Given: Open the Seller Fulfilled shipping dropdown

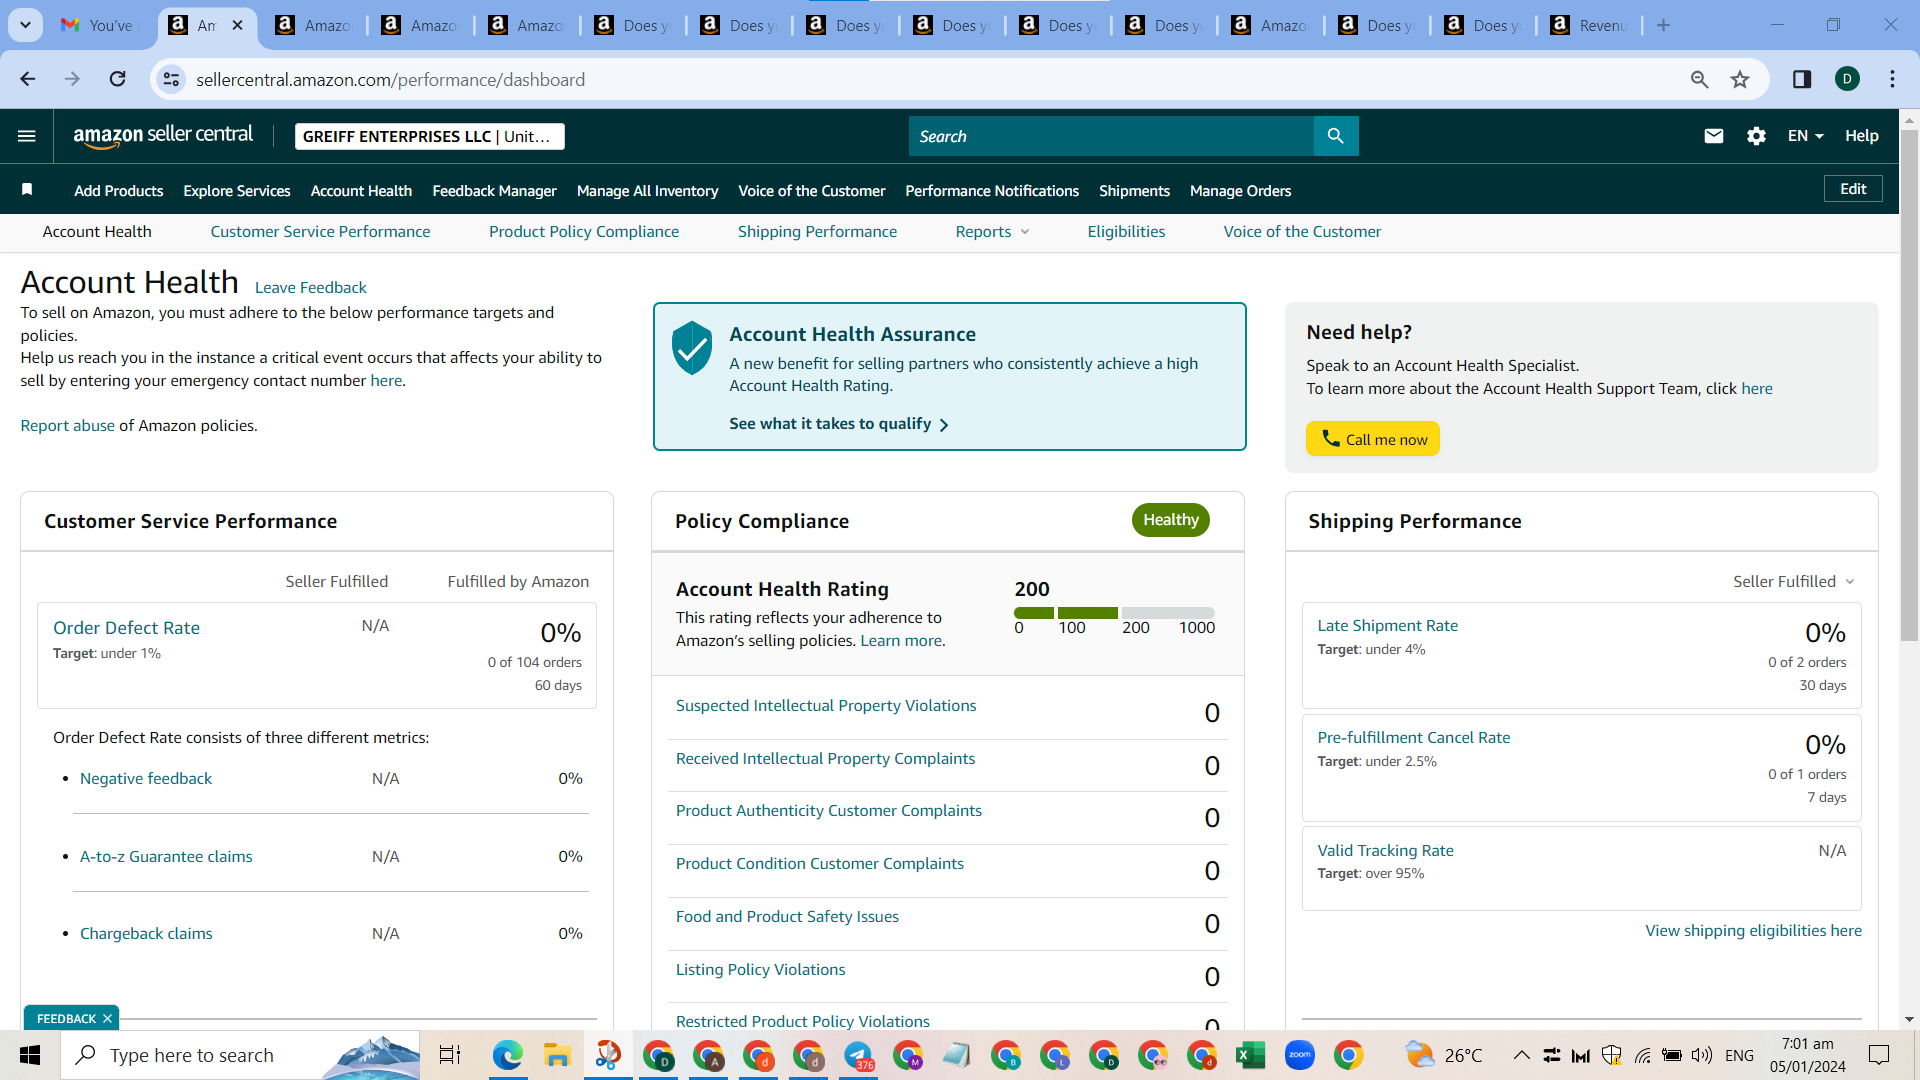Looking at the screenshot, I should 1794,582.
